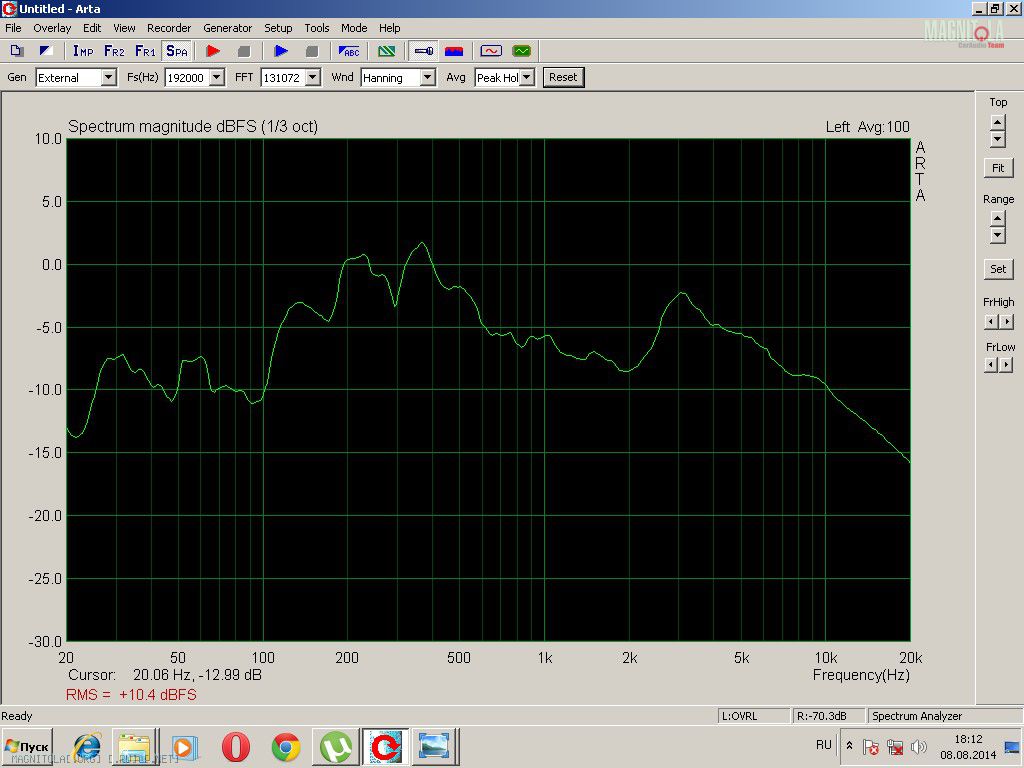Open the Overlay menu

(x=52, y=28)
